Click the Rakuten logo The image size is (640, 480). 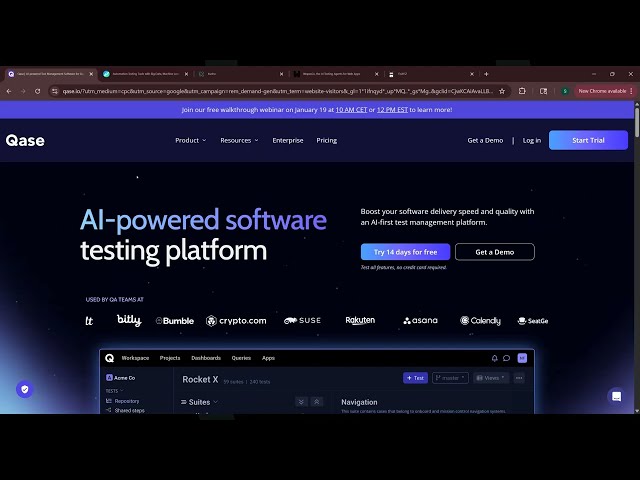(360, 320)
